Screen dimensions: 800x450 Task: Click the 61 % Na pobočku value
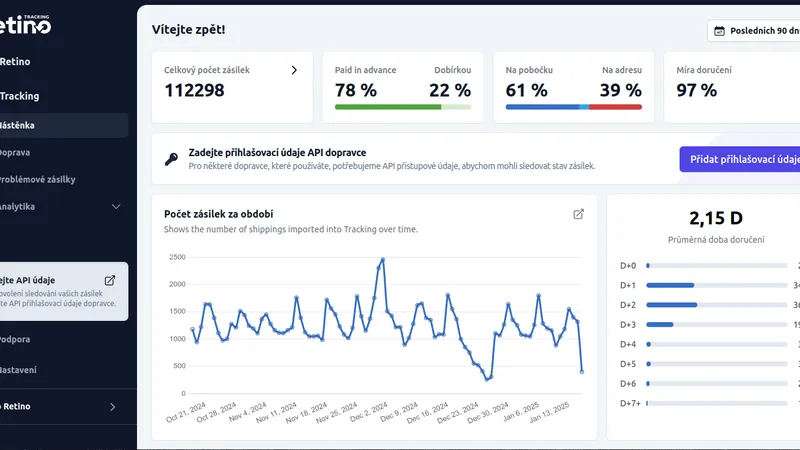(x=527, y=90)
